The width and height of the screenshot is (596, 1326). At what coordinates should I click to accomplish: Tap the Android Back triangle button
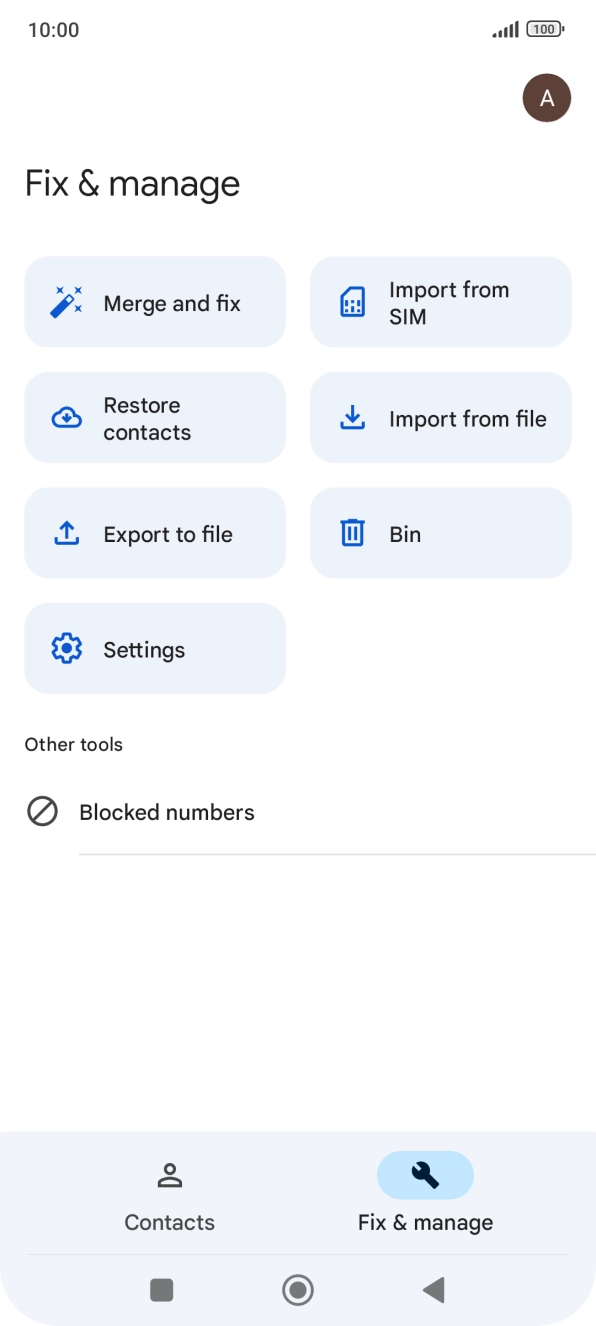433,1290
